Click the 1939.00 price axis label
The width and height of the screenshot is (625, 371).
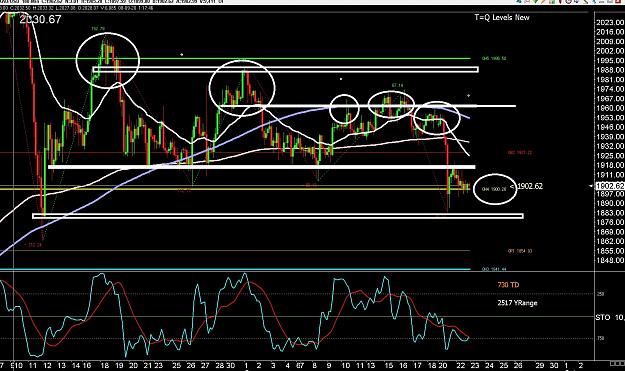(610, 137)
